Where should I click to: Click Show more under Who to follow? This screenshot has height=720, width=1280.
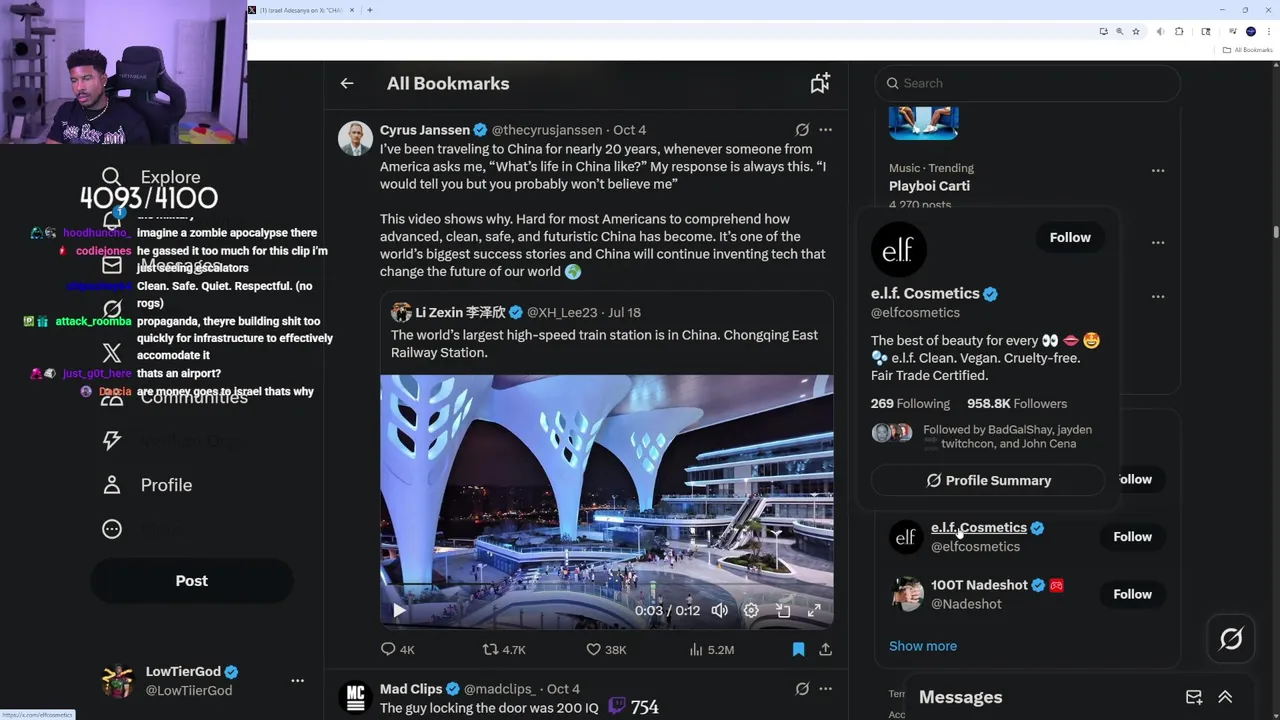[x=923, y=646]
